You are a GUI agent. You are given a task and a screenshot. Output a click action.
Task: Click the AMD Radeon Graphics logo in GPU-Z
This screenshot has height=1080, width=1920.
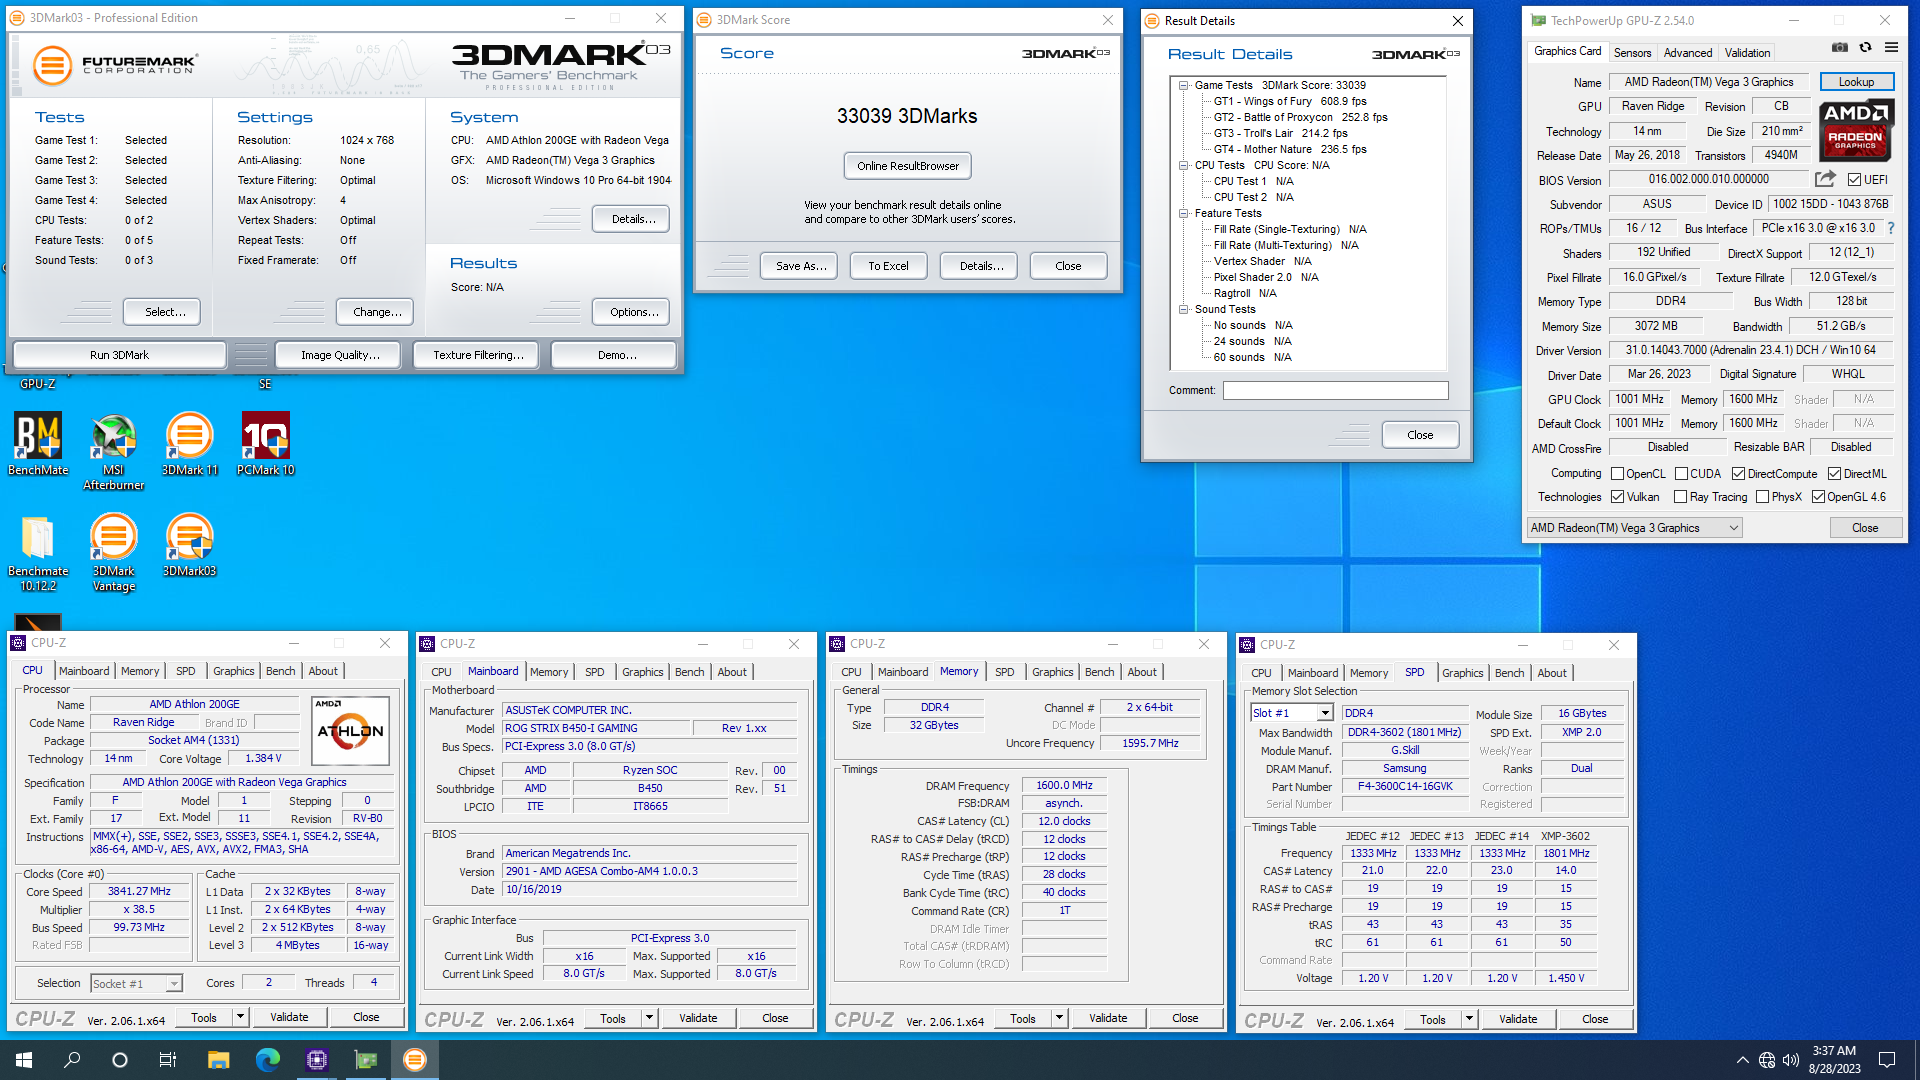[x=1856, y=131]
